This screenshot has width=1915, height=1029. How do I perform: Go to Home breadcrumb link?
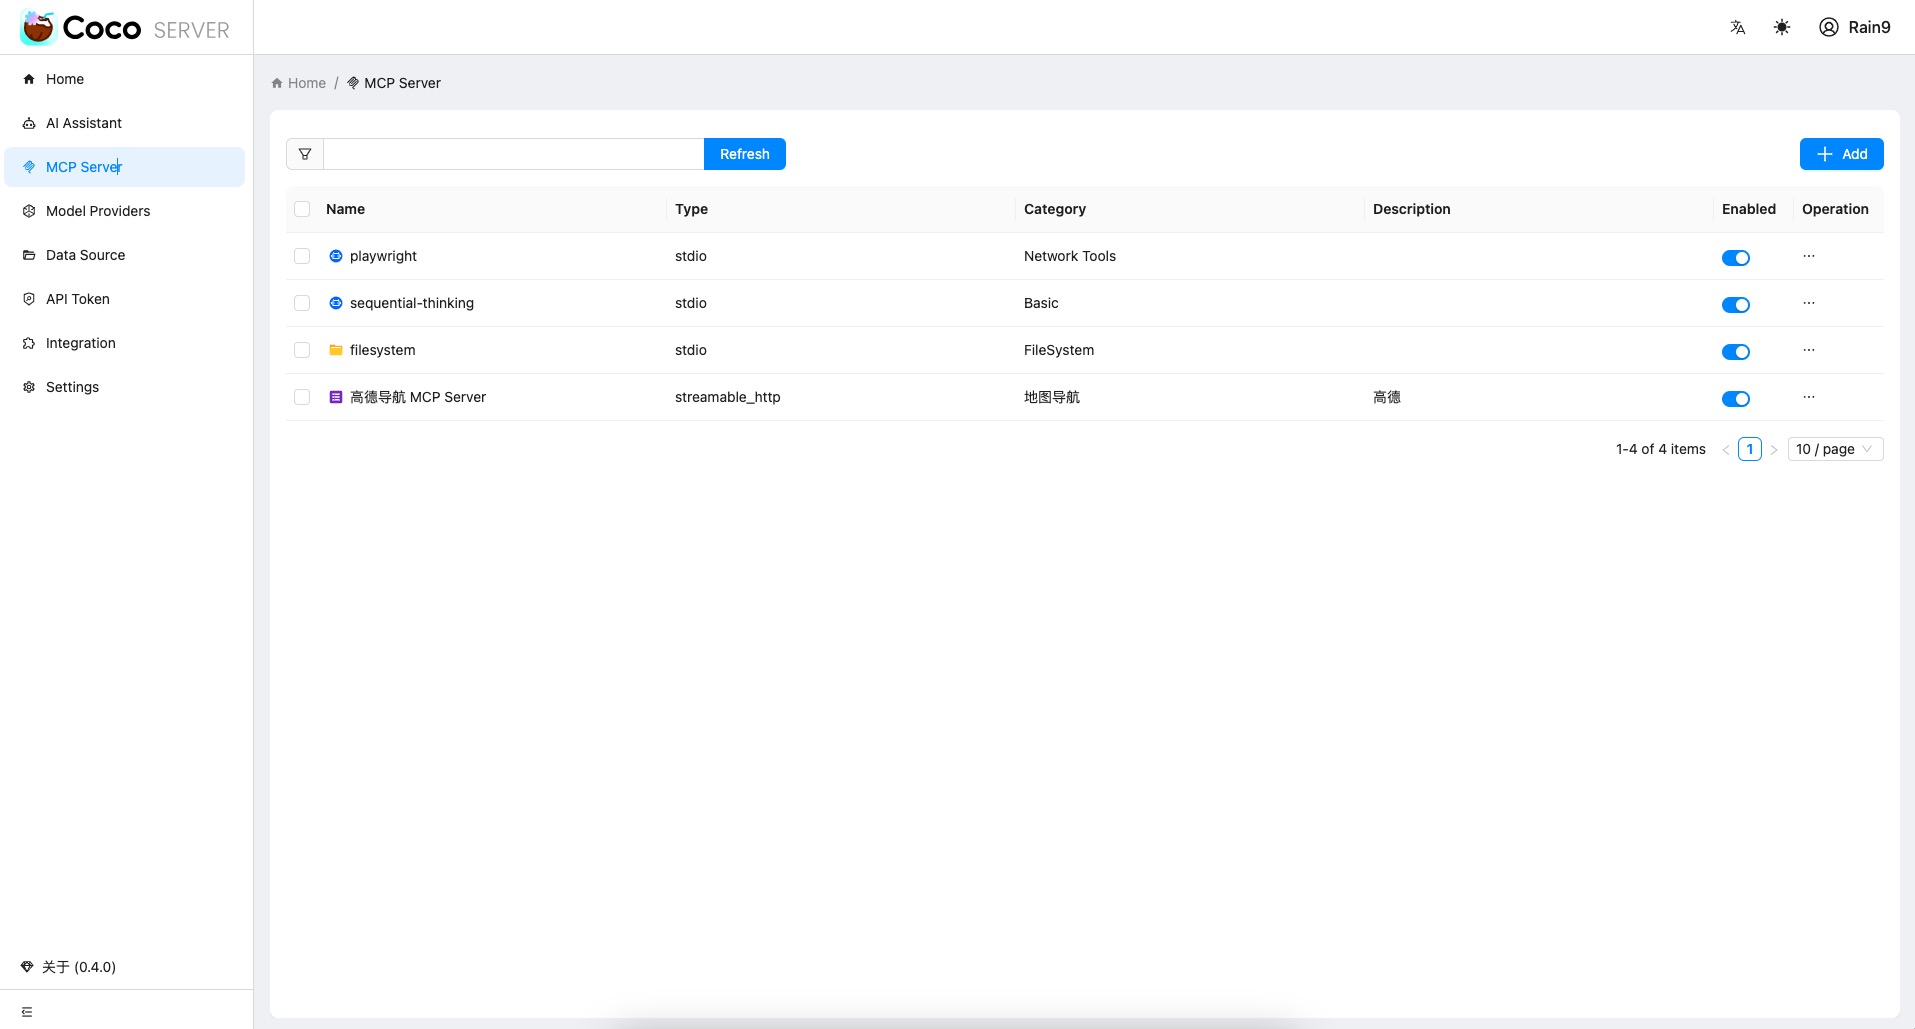299,83
